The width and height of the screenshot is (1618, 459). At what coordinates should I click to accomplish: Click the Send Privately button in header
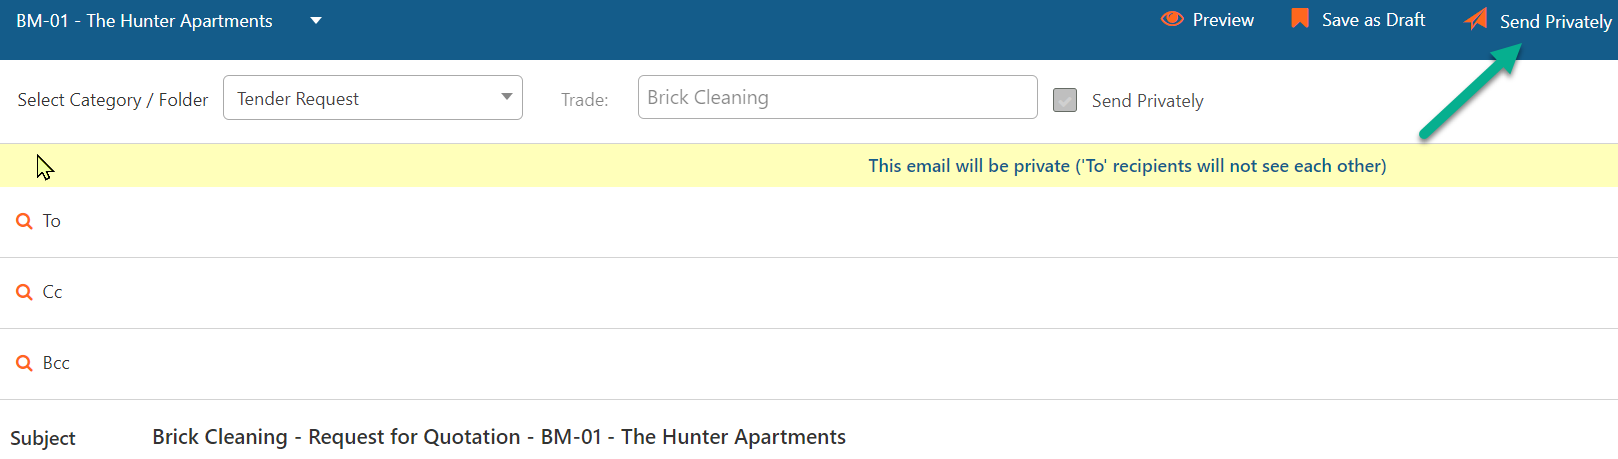[1538, 20]
